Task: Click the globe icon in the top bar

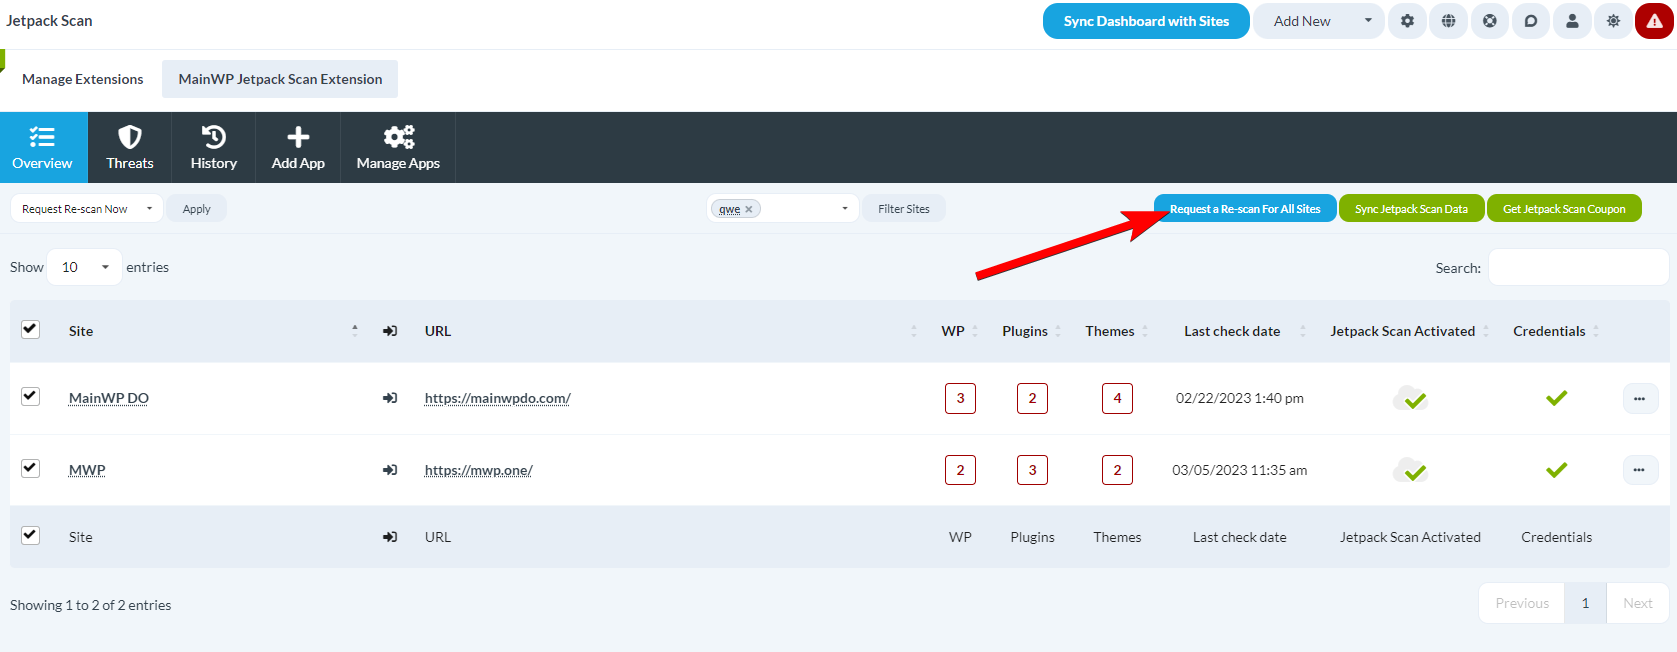Action: tap(1448, 21)
